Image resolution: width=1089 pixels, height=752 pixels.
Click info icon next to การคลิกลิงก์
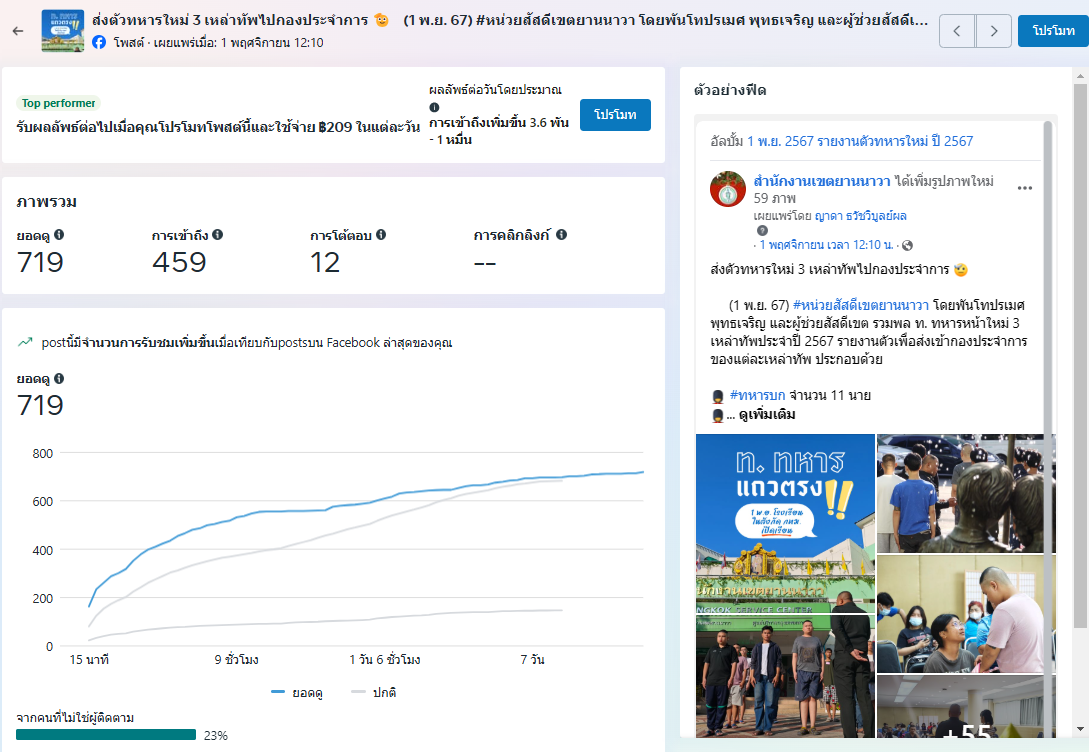pyautogui.click(x=561, y=235)
